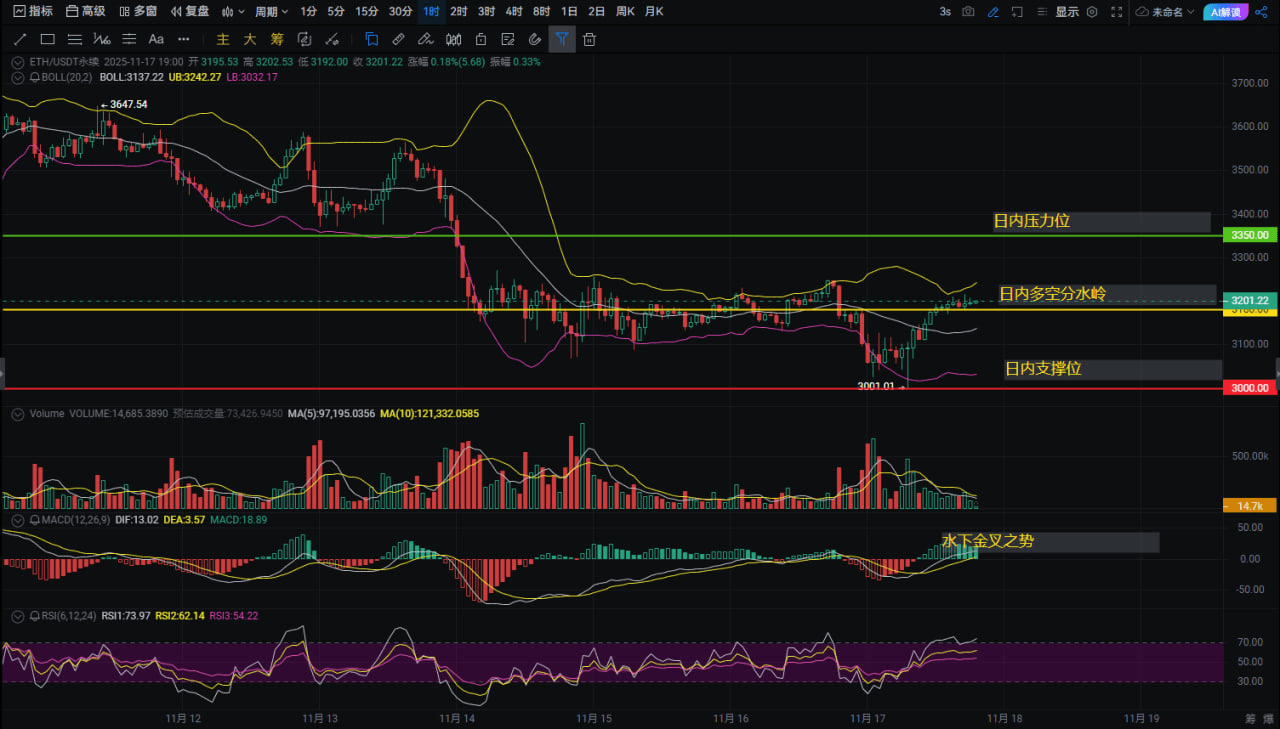The image size is (1280, 729).
Task: Enter fullscreen with the expand icon
Action: tap(1116, 12)
